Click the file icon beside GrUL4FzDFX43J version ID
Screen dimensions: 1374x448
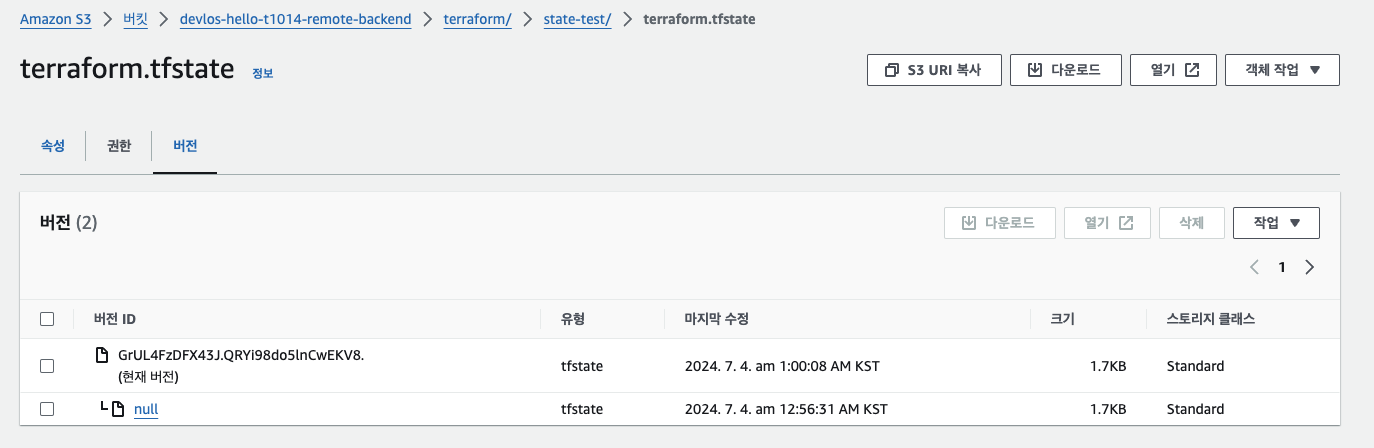point(101,355)
